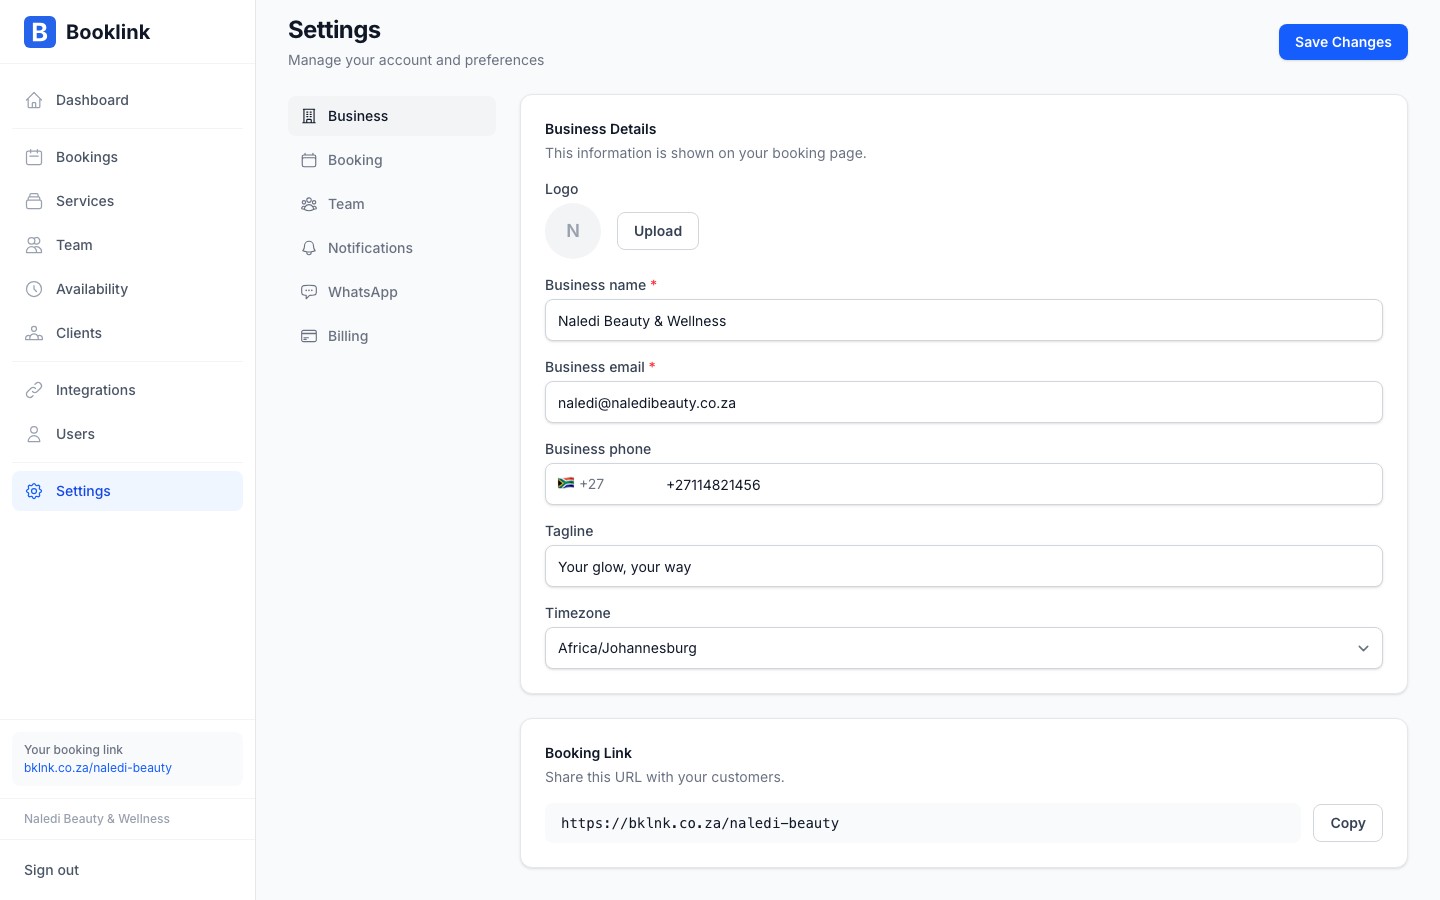Switch to the Billing settings tab
Viewport: 1440px width, 900px height.
pos(347,336)
